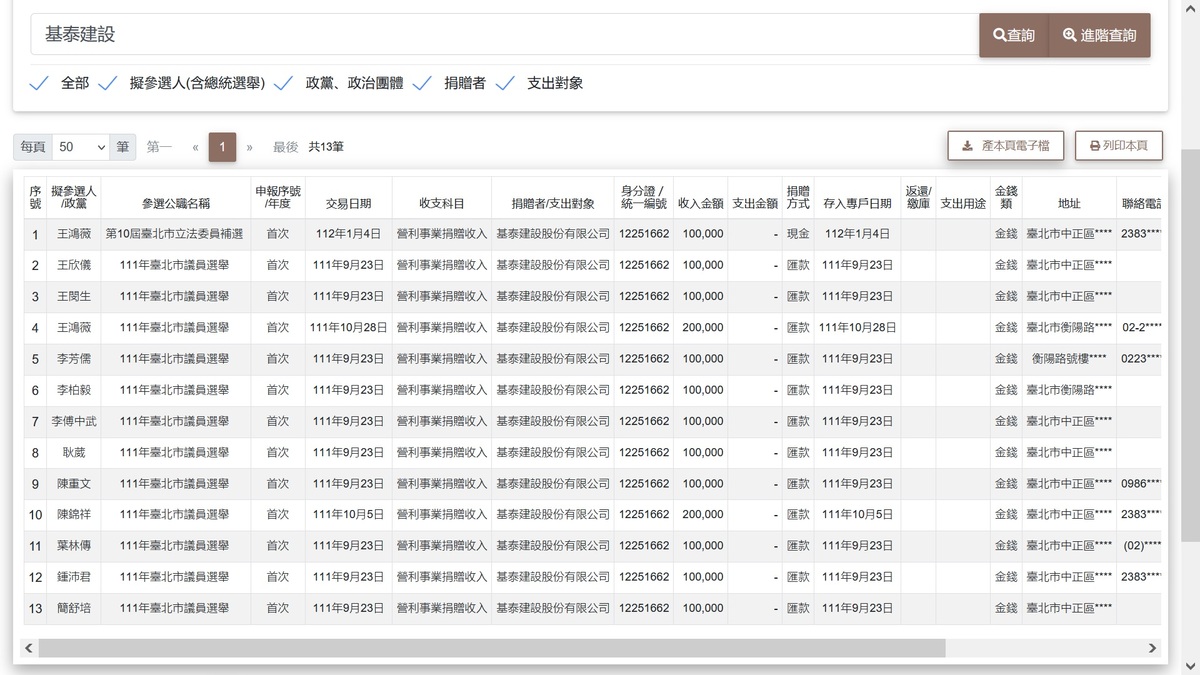Click the 捐贈者/支出對象 column header

[x=553, y=197]
